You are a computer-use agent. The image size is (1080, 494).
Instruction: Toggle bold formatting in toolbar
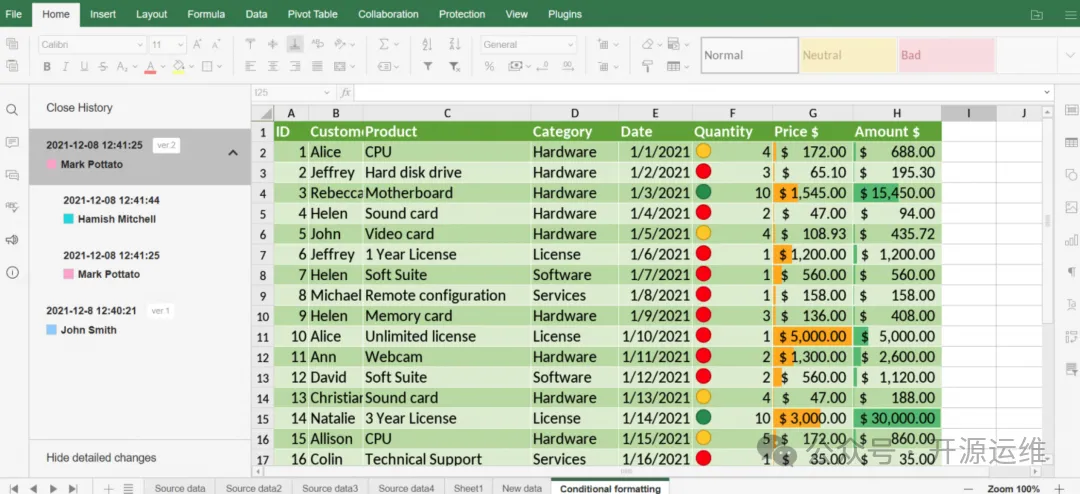47,67
